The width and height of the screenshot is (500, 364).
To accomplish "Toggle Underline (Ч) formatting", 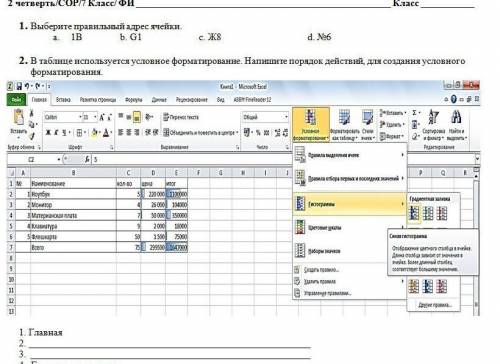I will [x=64, y=132].
